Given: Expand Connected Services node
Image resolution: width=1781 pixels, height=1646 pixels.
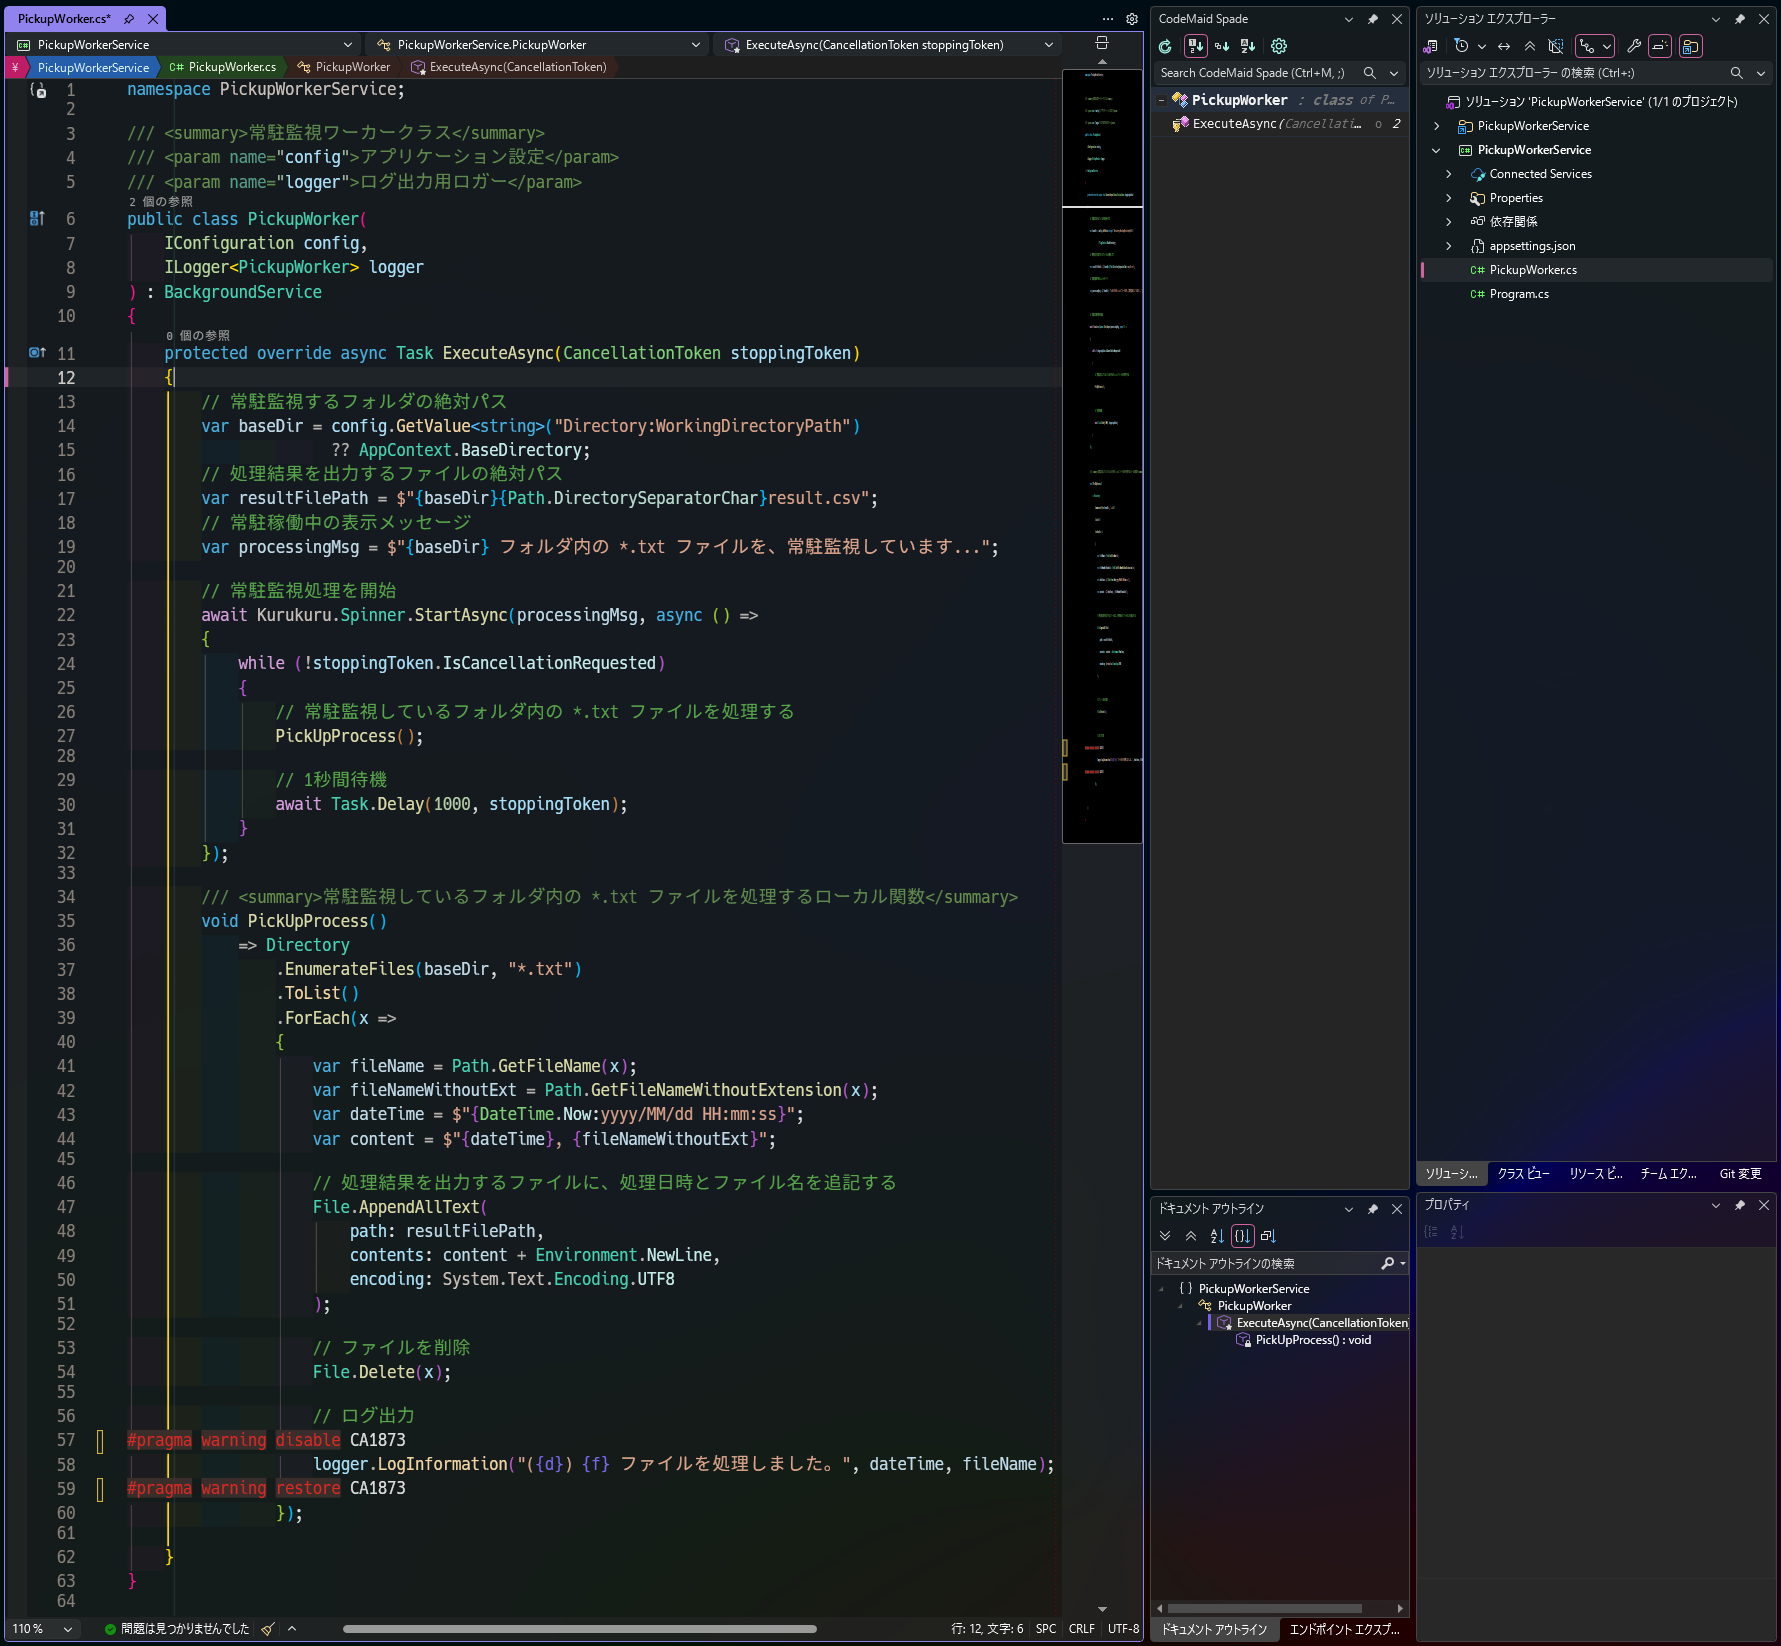Looking at the screenshot, I should tap(1449, 174).
